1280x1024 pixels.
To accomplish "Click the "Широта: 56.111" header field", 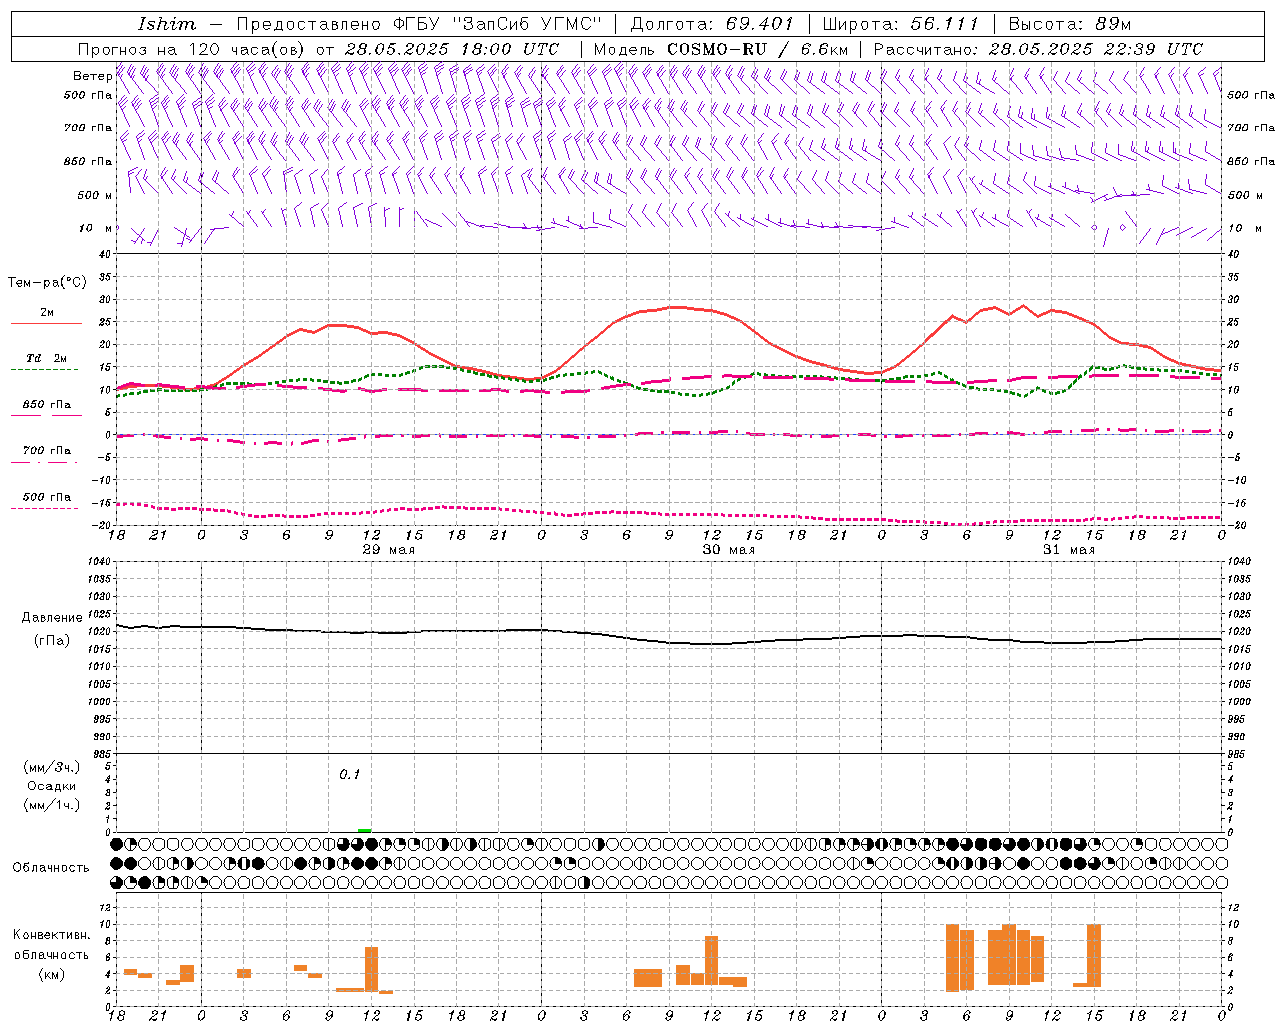I will click(900, 24).
